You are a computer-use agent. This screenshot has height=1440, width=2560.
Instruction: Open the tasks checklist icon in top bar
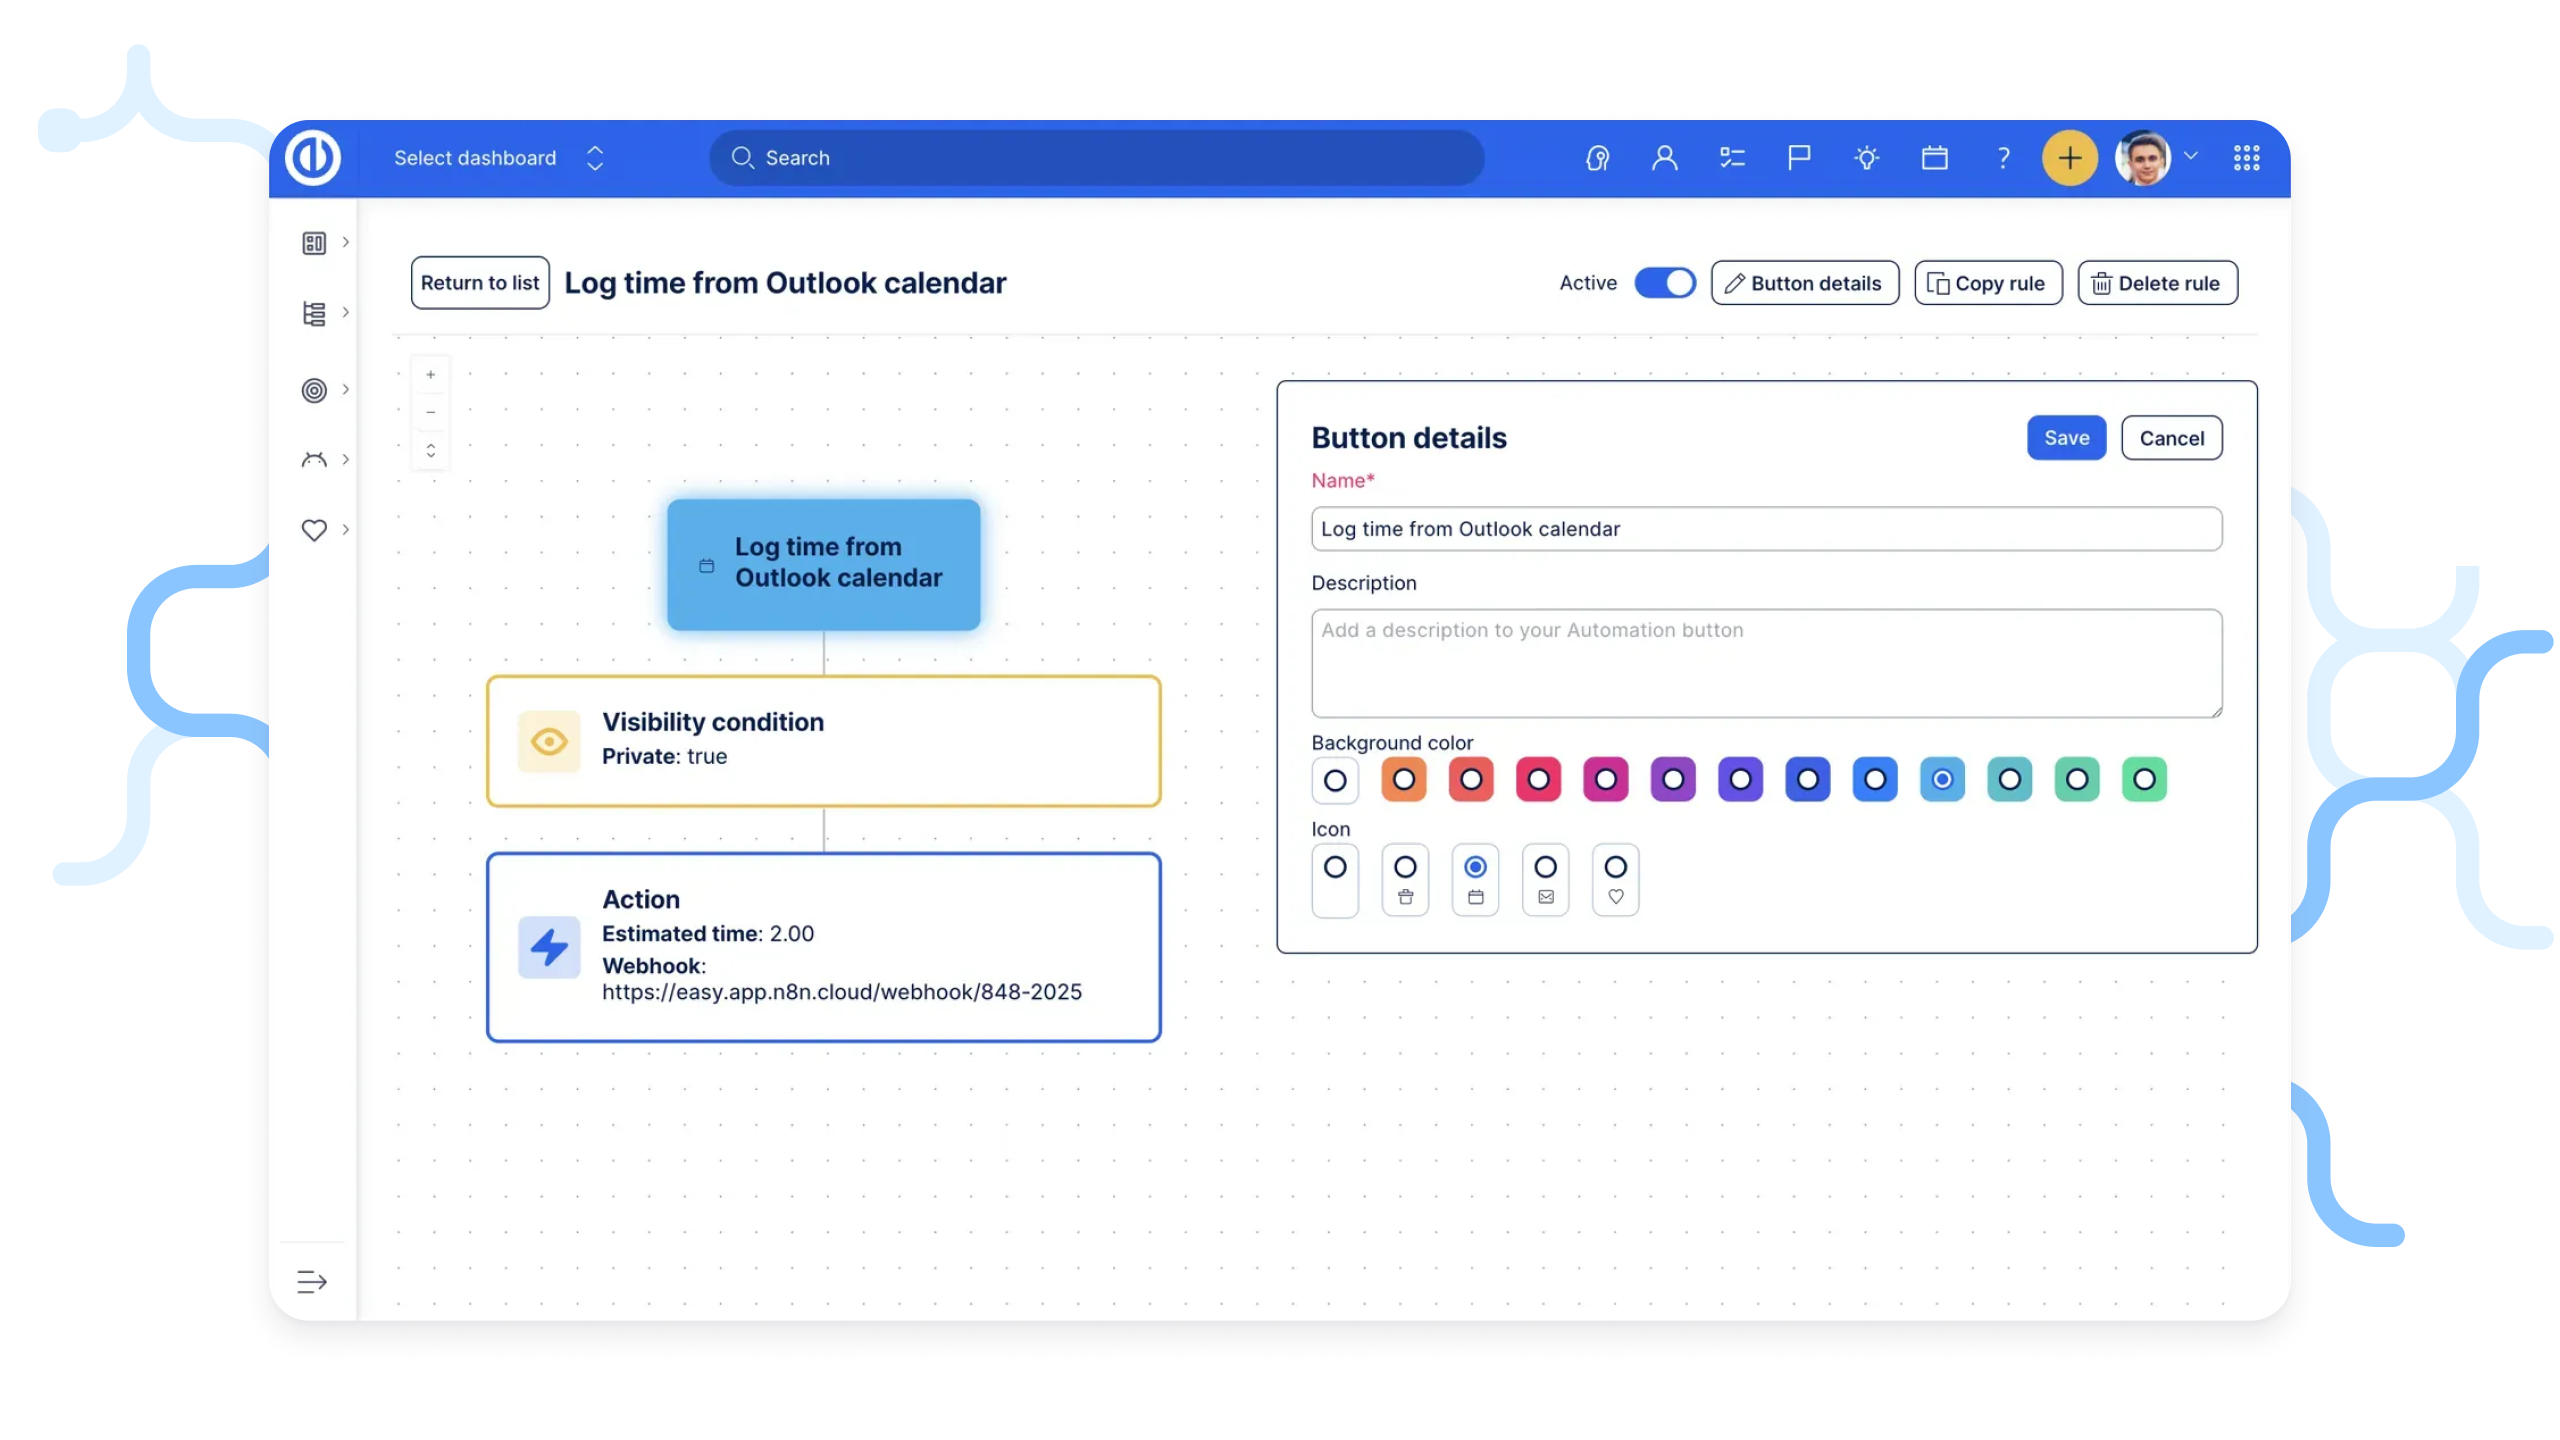[1732, 157]
